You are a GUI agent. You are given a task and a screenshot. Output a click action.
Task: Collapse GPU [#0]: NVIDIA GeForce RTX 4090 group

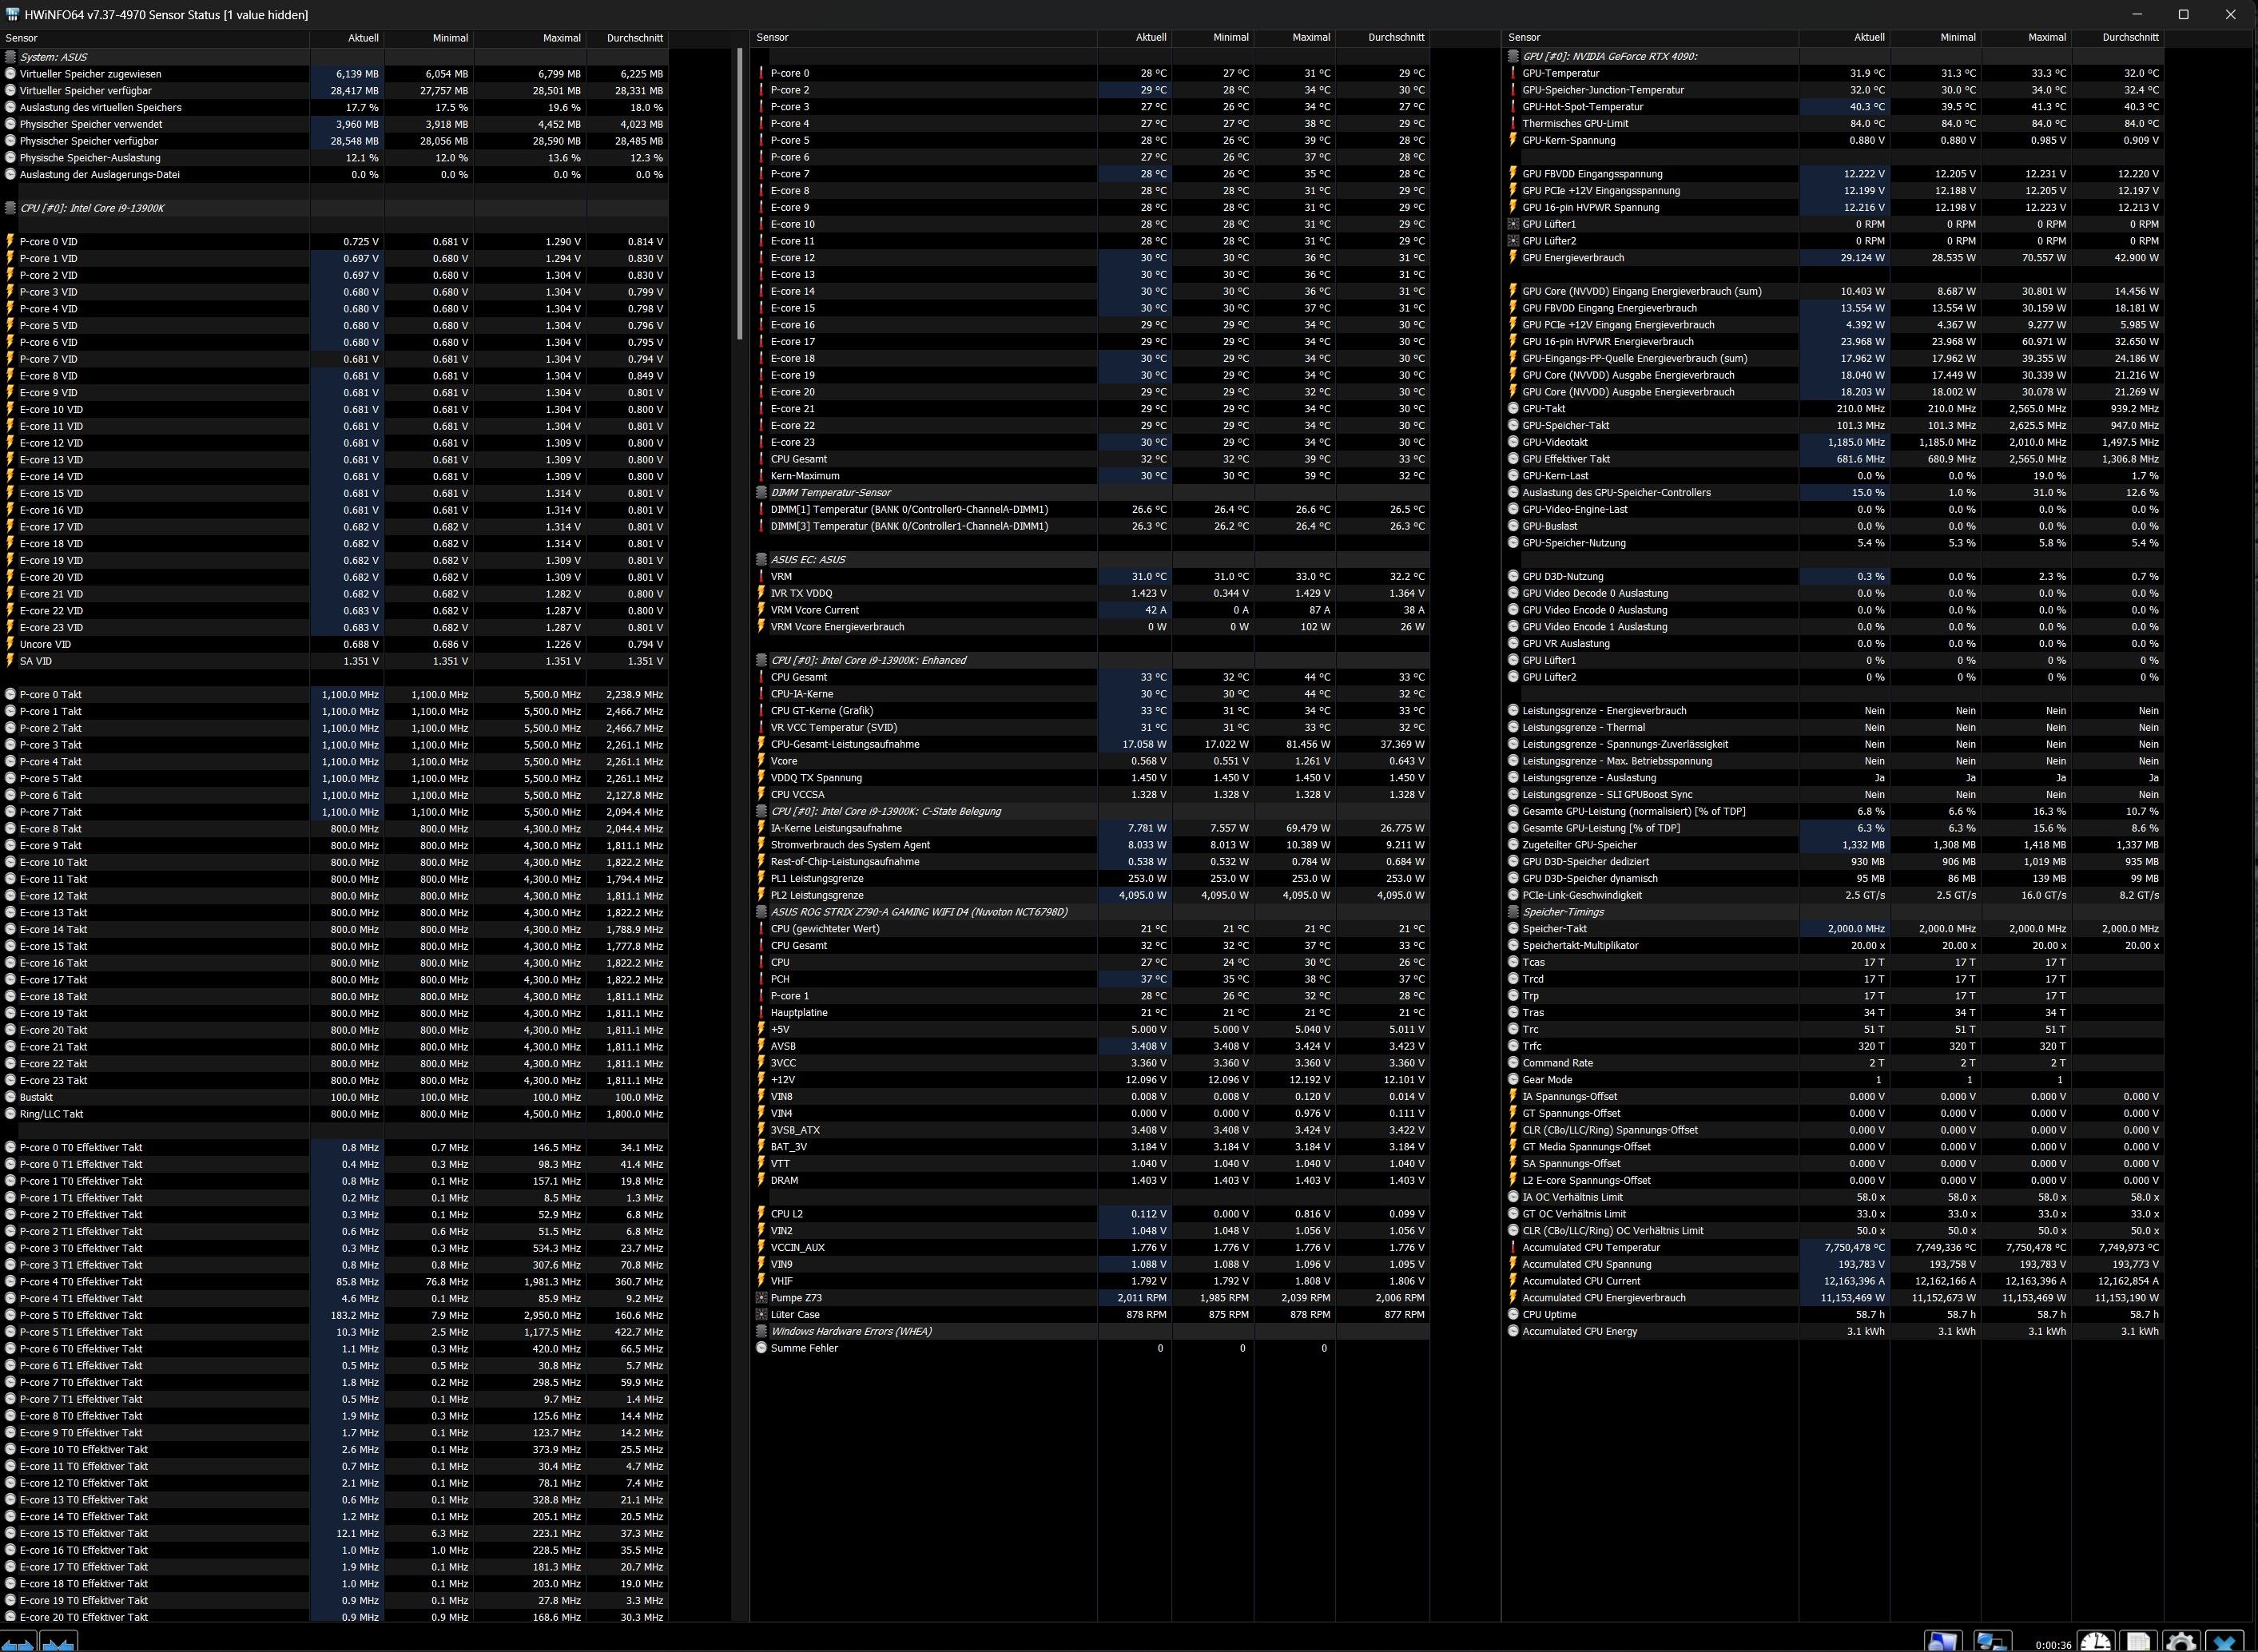(x=1608, y=56)
